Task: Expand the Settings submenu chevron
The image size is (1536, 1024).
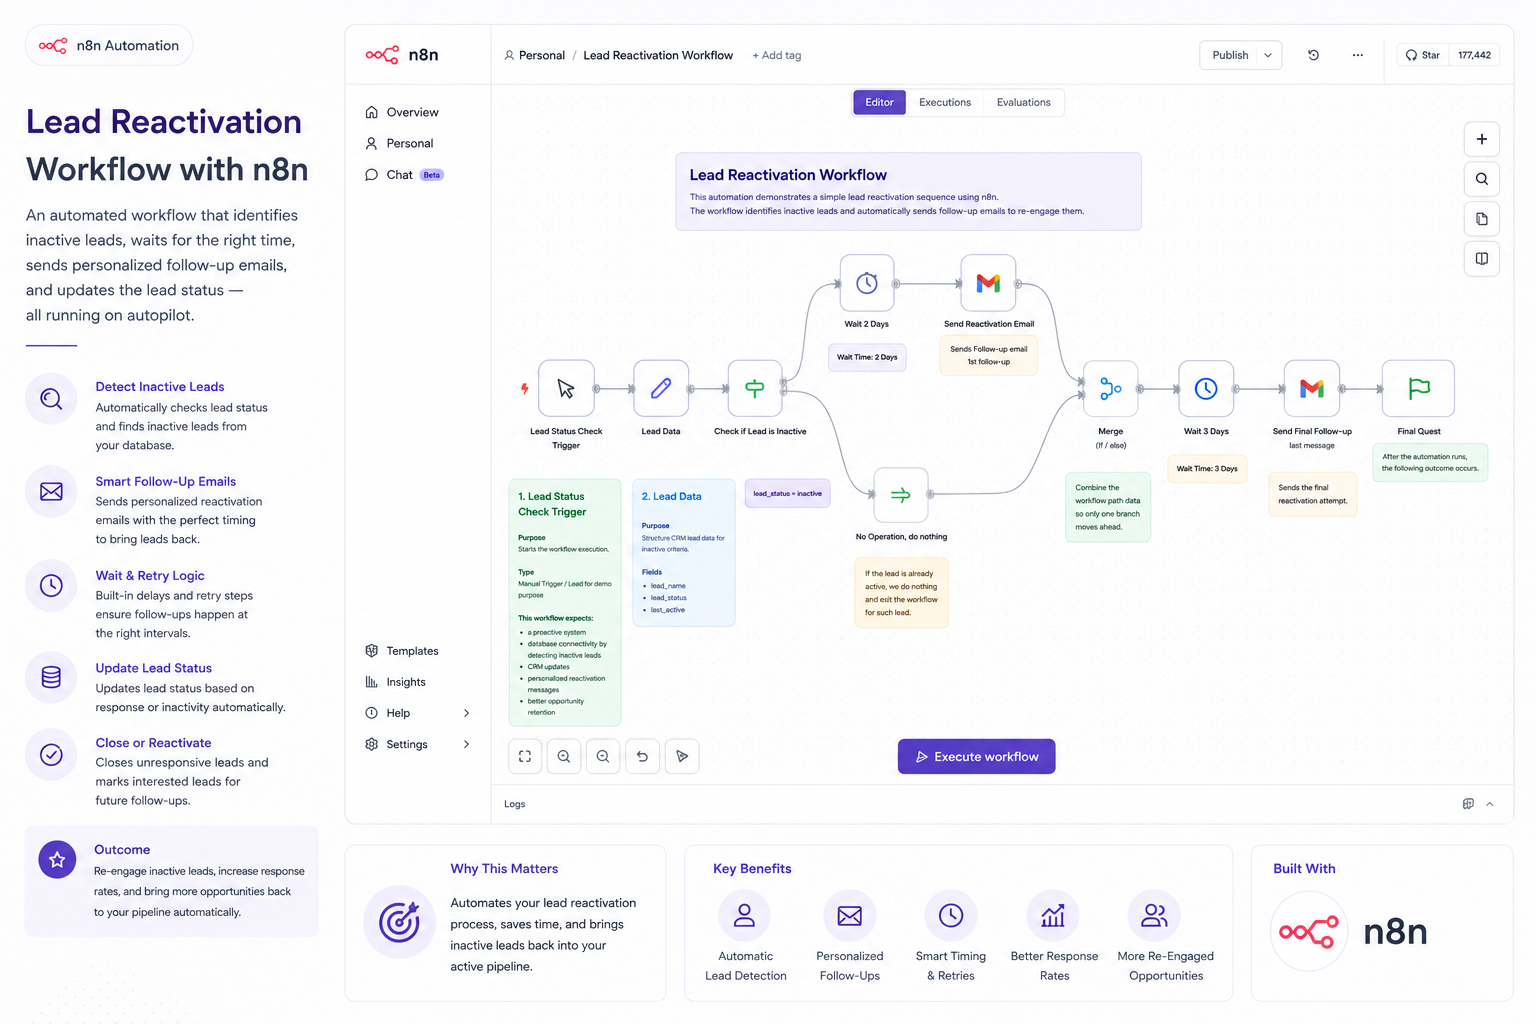Action: tap(466, 744)
